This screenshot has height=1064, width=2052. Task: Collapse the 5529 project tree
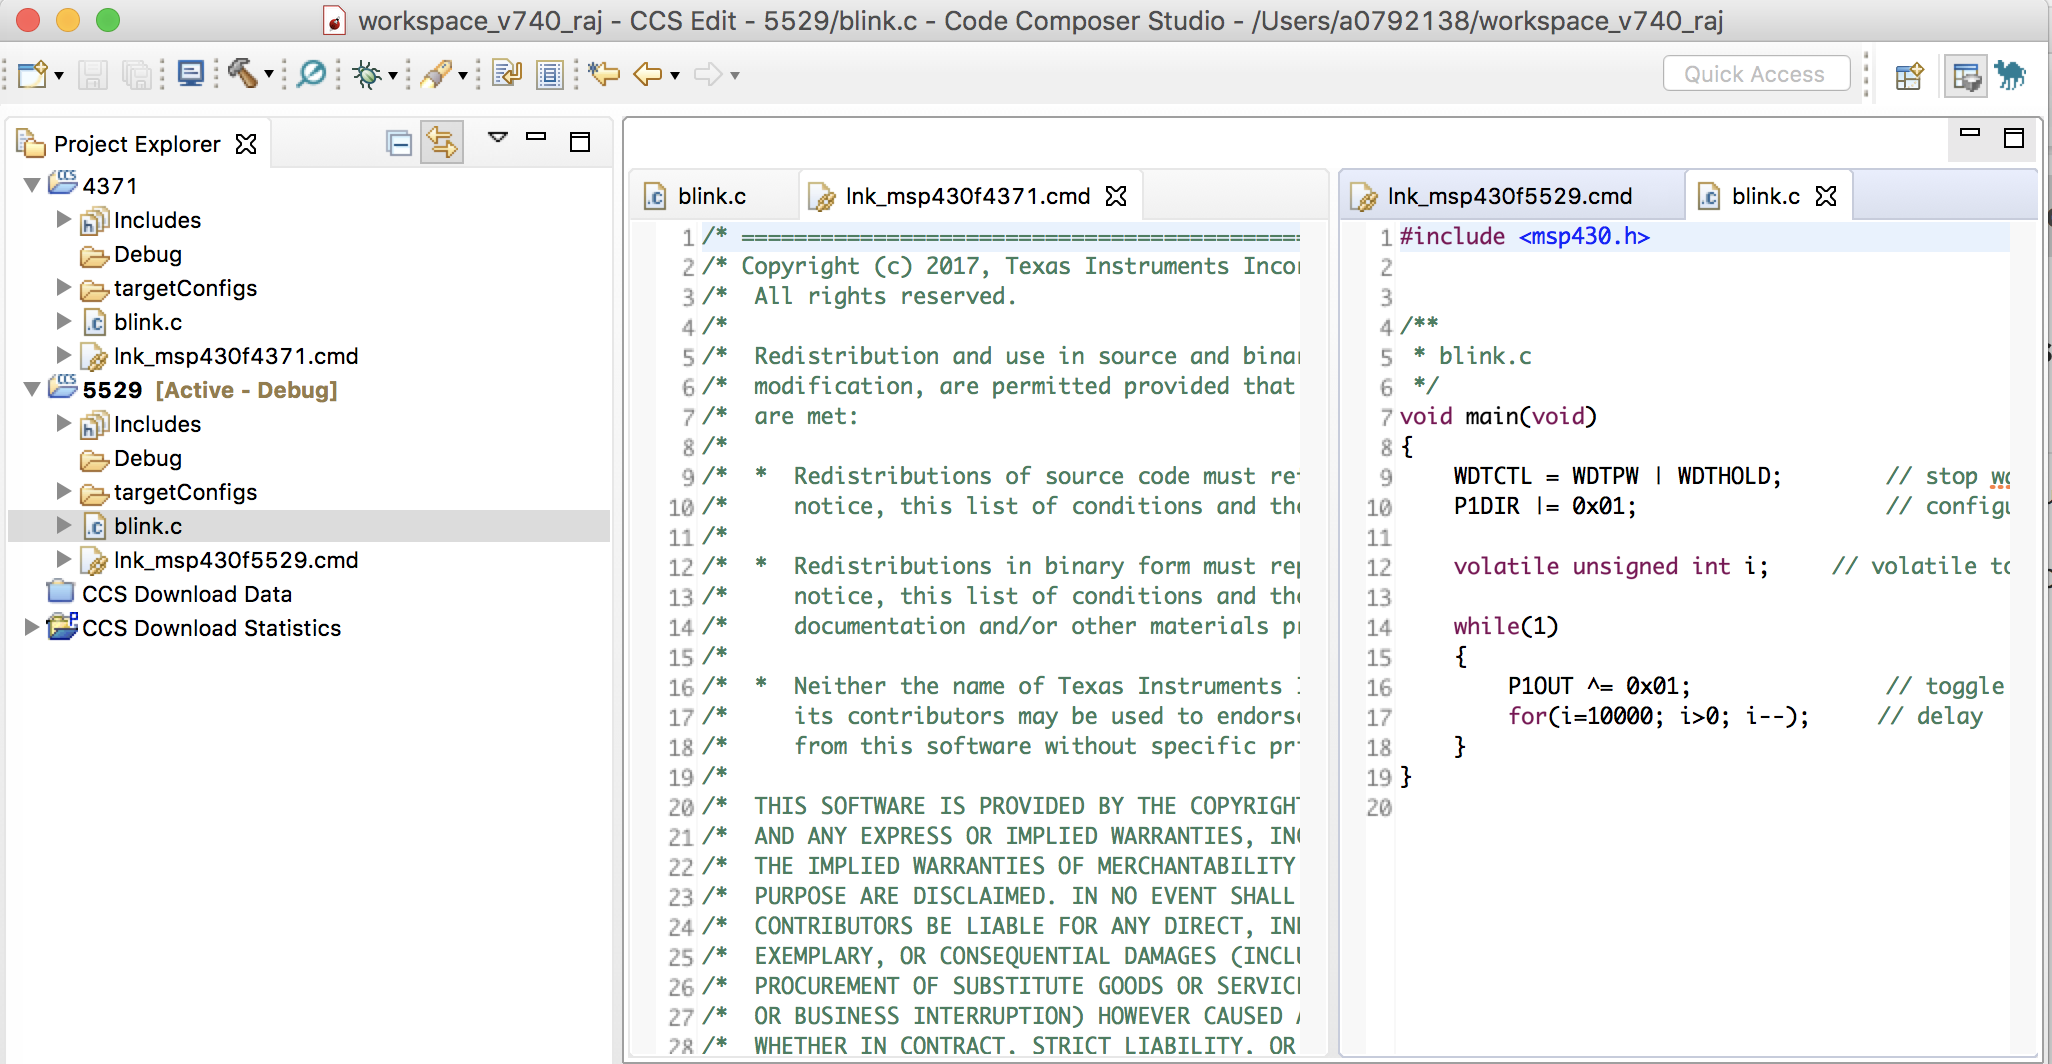pyautogui.click(x=31, y=390)
